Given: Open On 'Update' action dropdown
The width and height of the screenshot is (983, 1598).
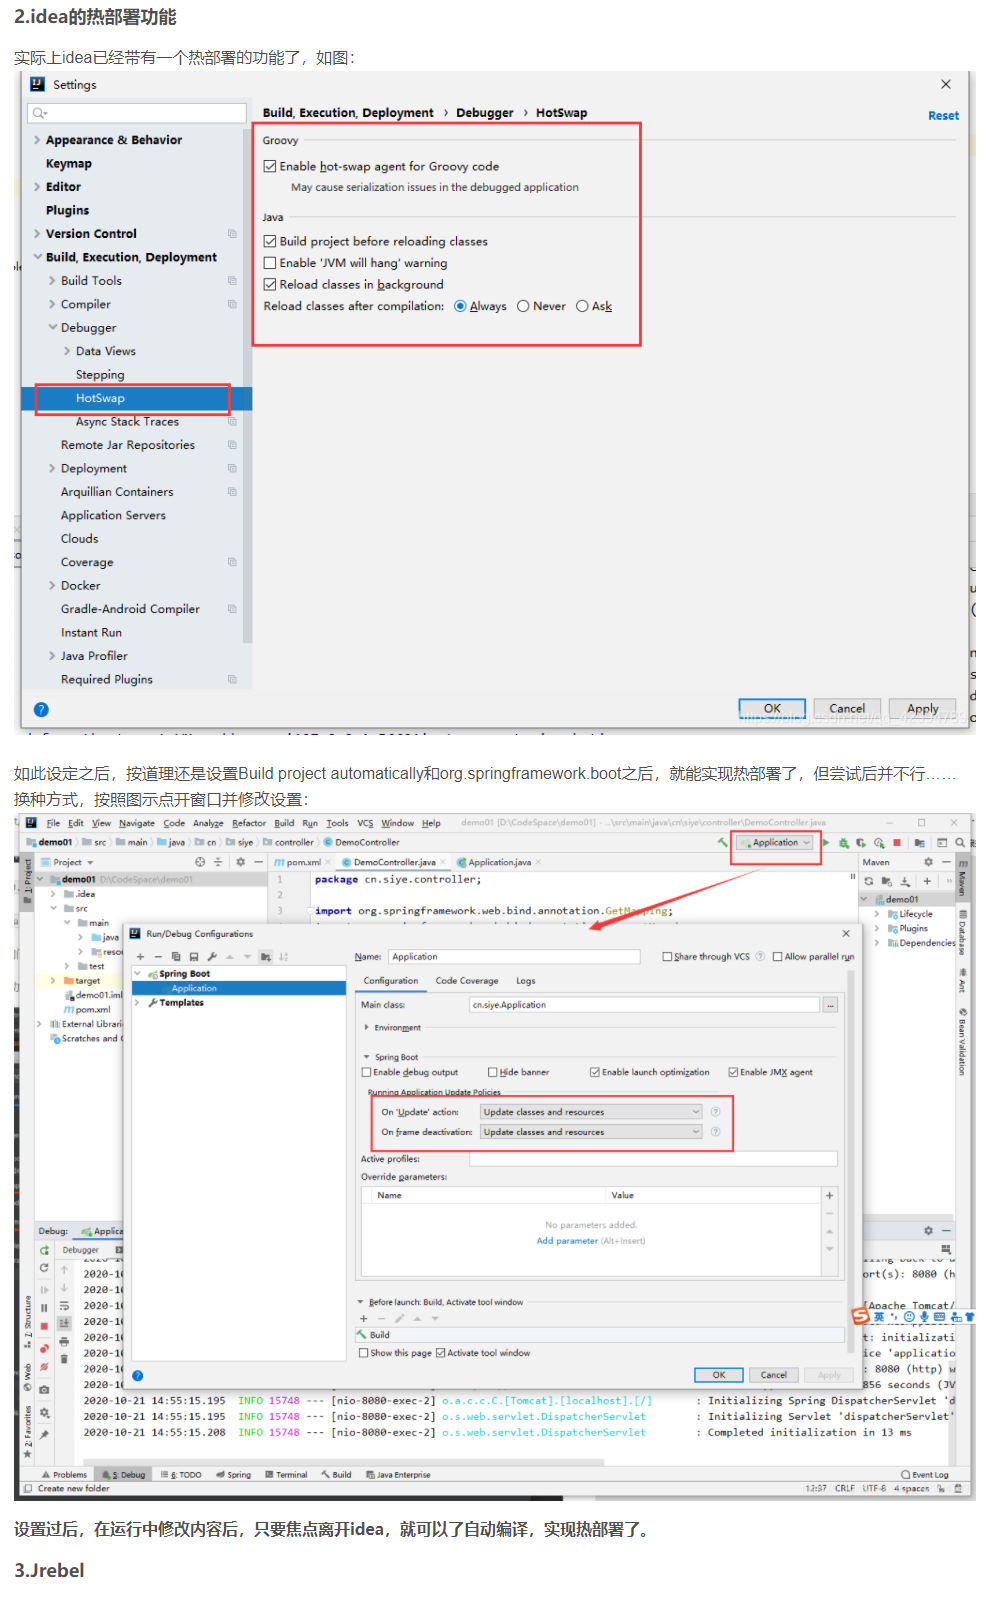Looking at the screenshot, I should 592,1112.
